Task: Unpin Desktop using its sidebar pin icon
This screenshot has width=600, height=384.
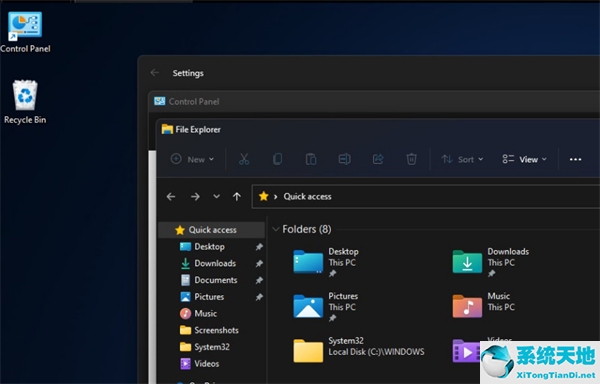Action: pos(259,247)
